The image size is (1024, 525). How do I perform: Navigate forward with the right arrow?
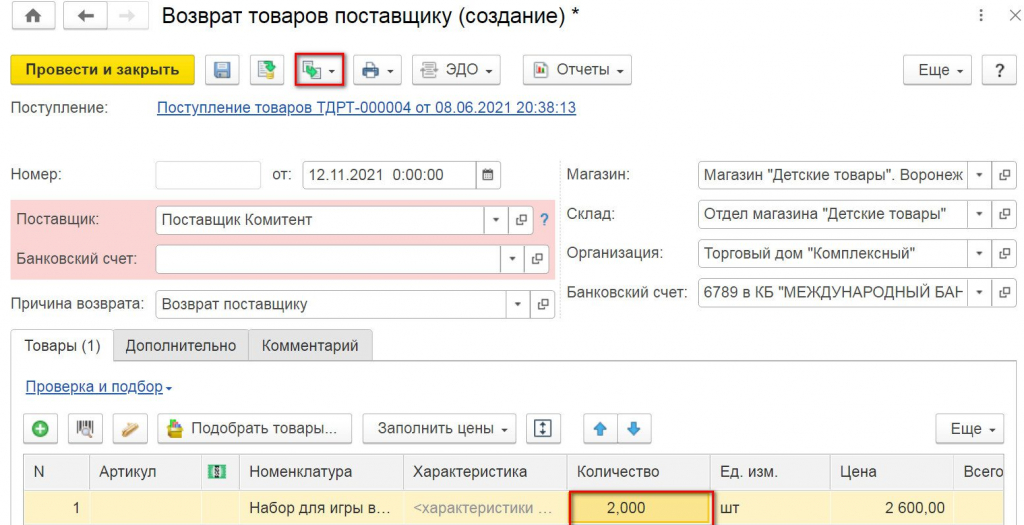(x=127, y=17)
